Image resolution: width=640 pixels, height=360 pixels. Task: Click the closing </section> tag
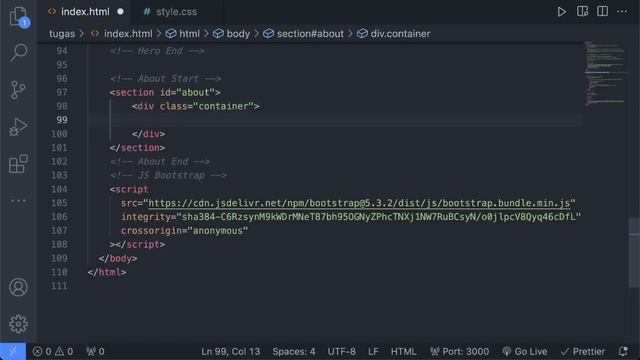point(137,148)
